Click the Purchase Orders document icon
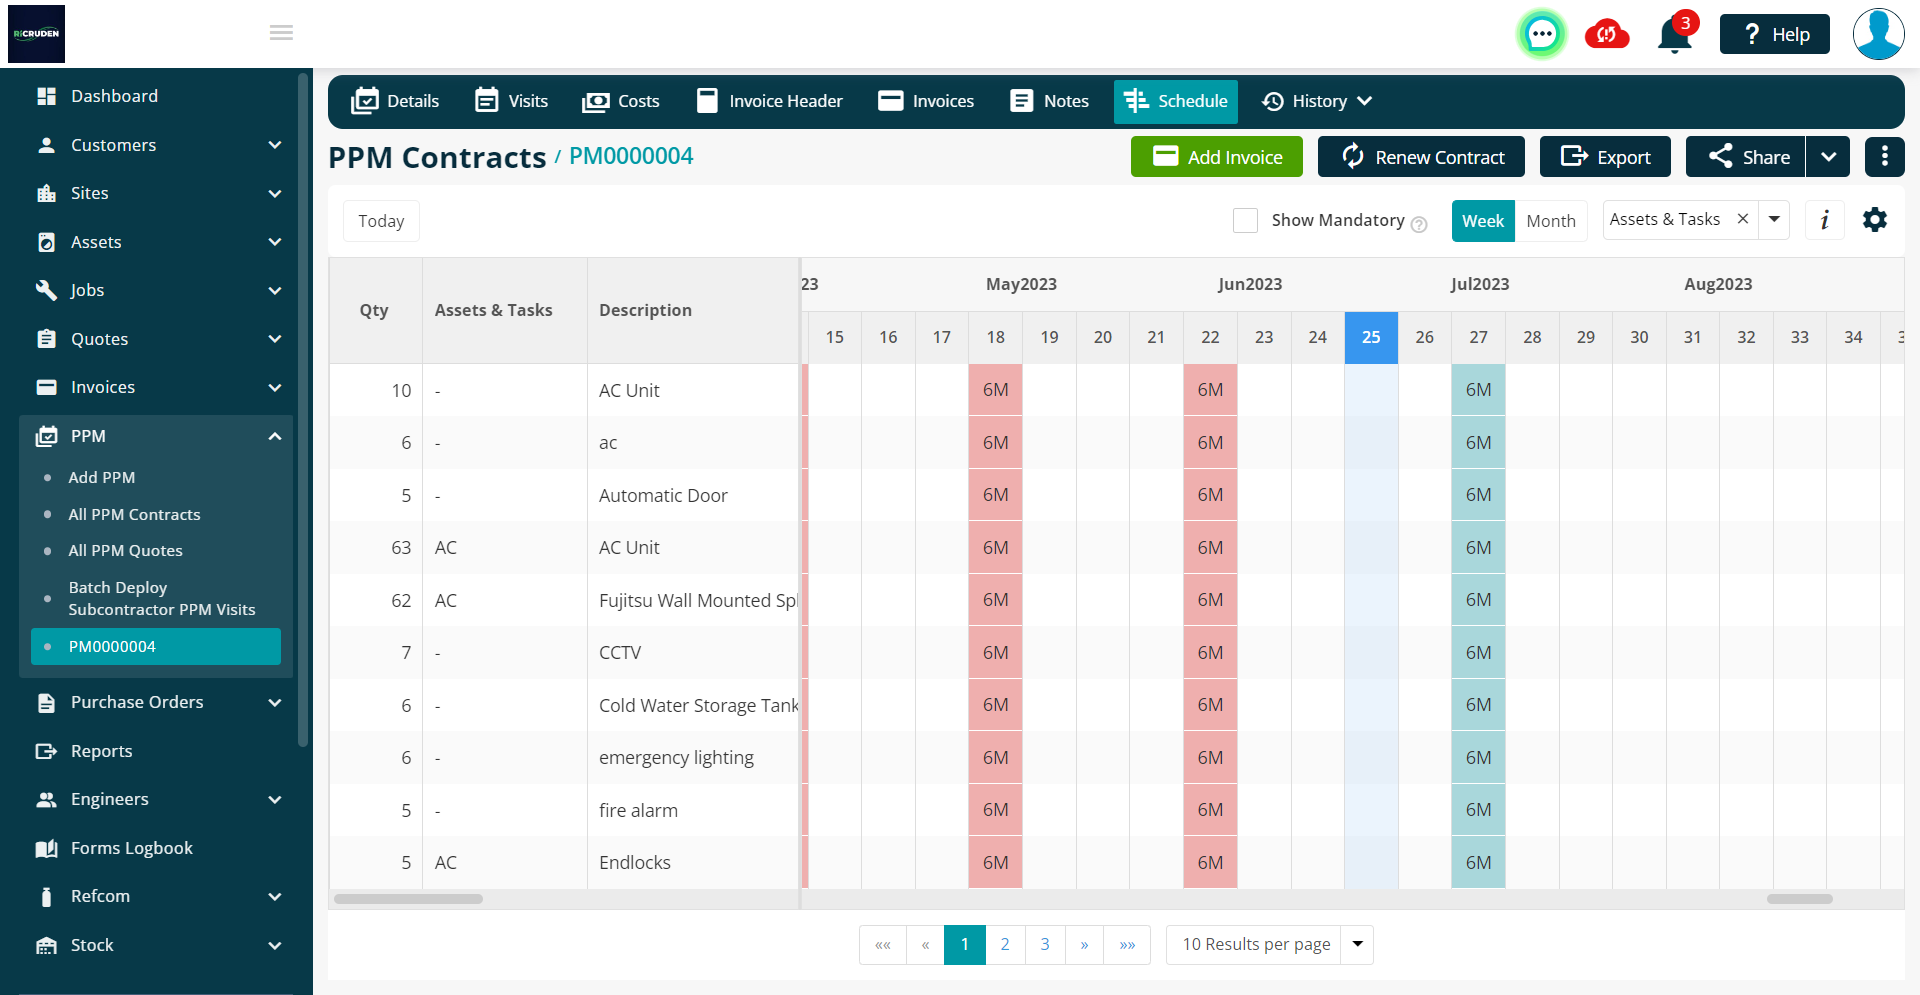The image size is (1920, 995). 46,703
